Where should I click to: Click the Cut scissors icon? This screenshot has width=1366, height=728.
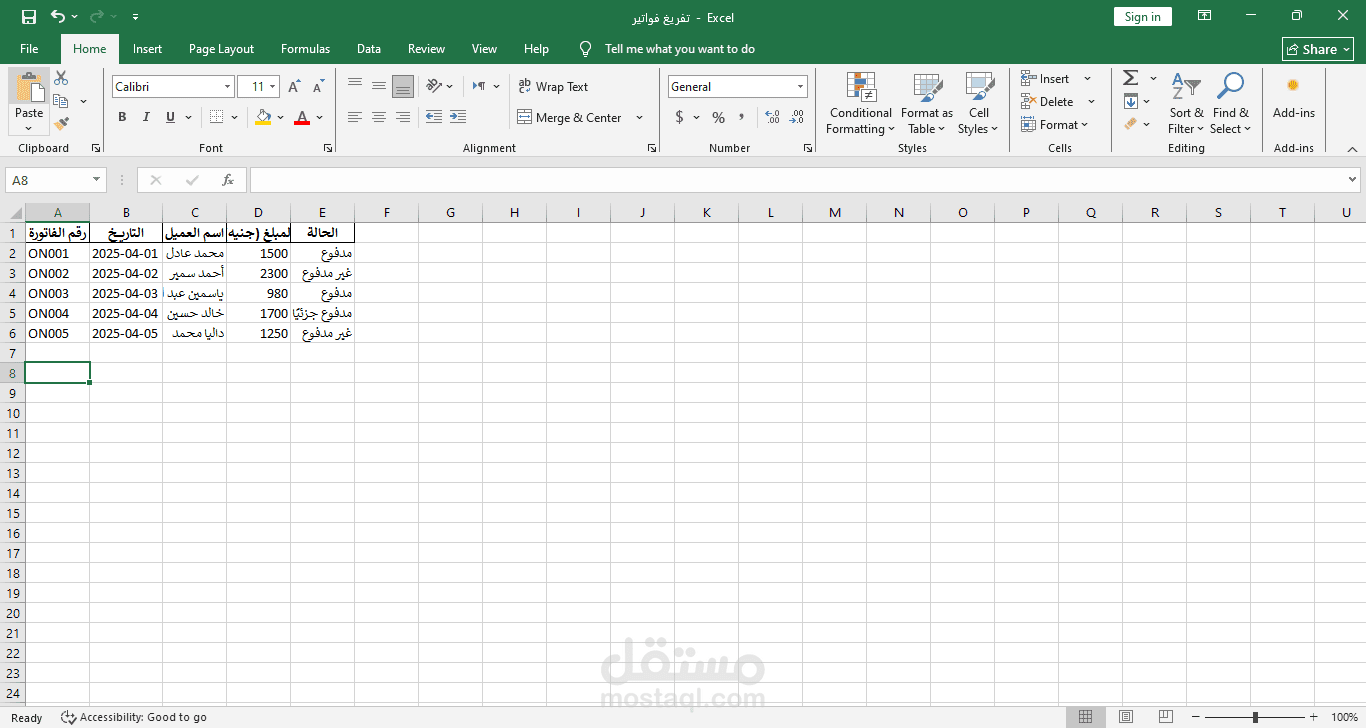tap(61, 78)
